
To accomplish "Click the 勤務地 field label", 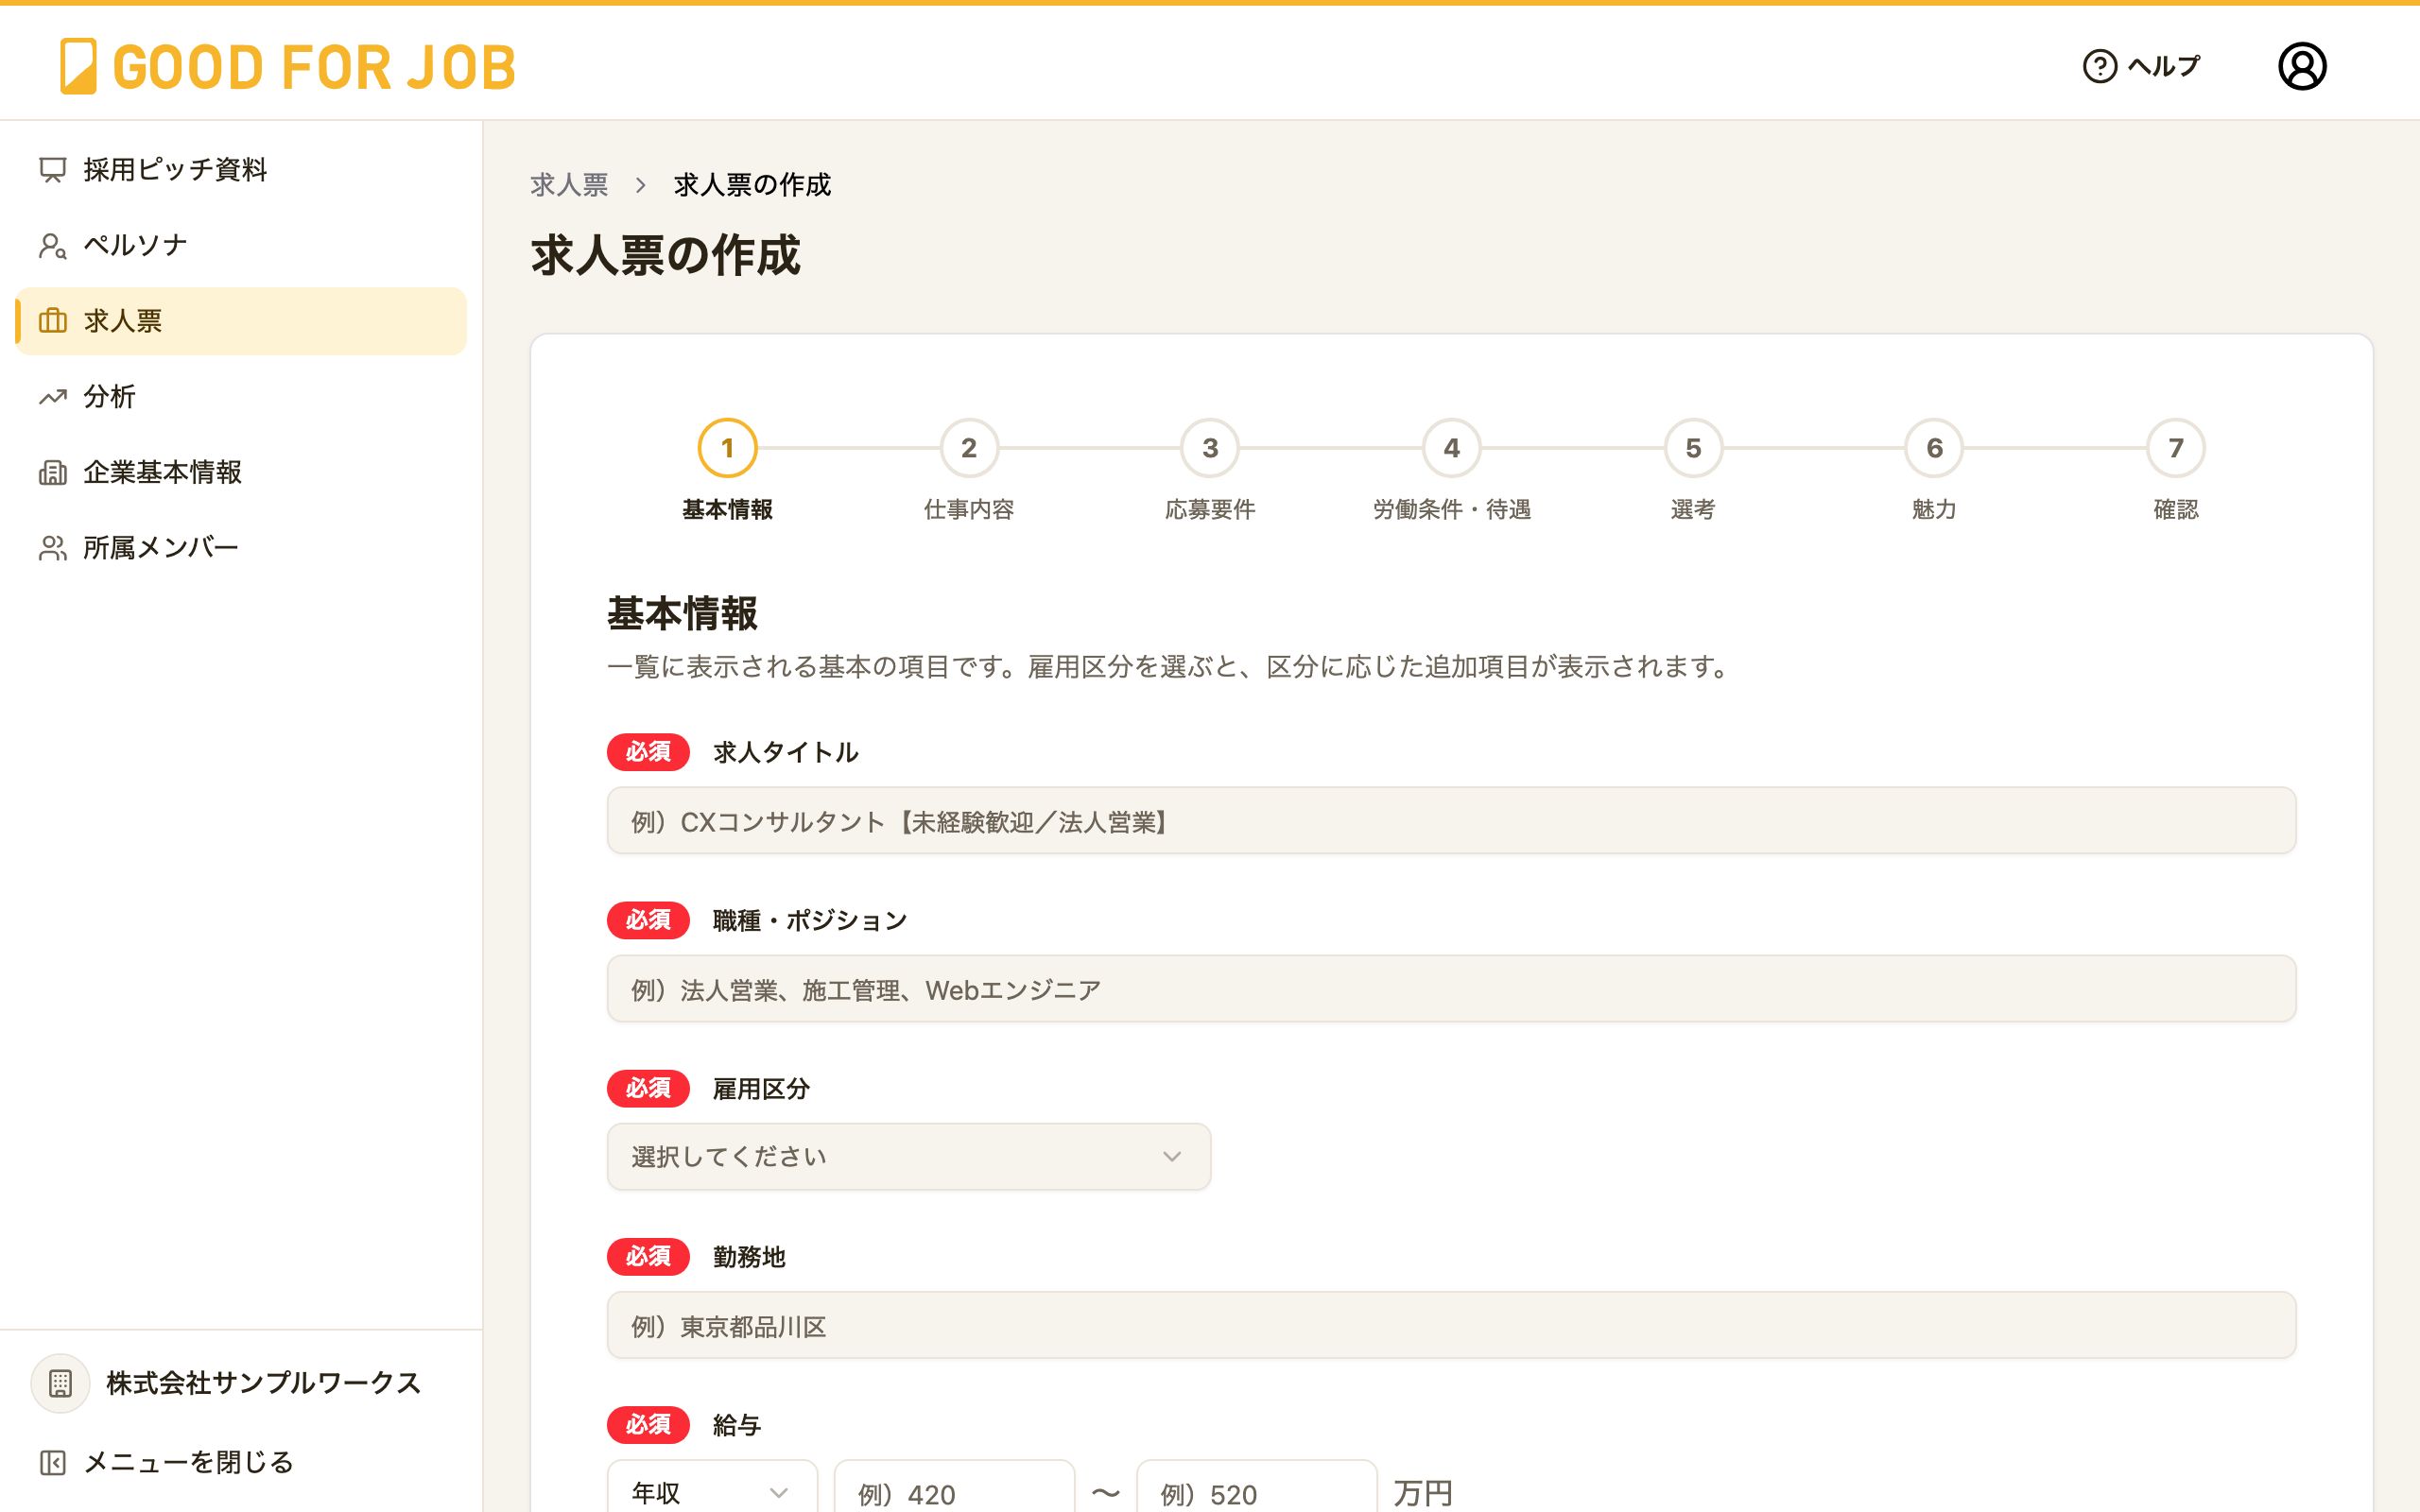I will 749,1256.
